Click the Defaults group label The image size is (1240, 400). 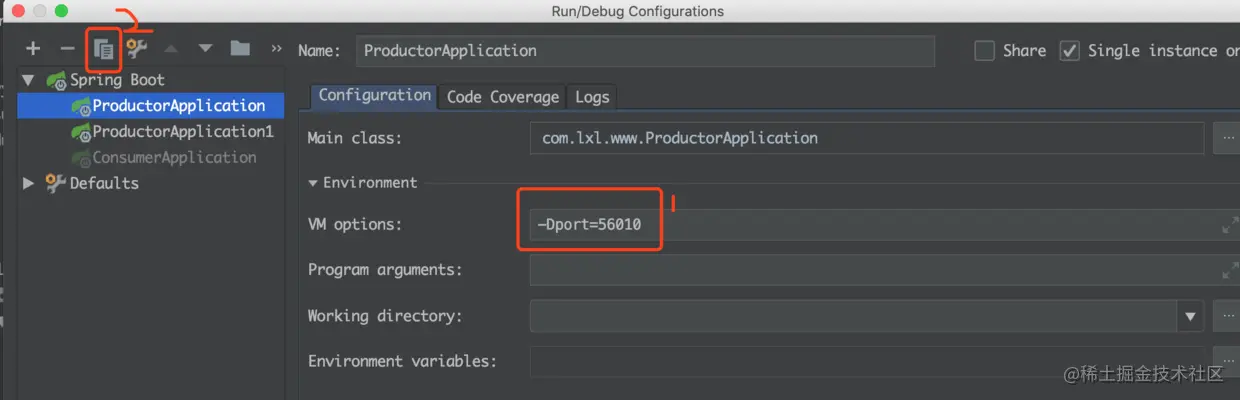(x=104, y=183)
